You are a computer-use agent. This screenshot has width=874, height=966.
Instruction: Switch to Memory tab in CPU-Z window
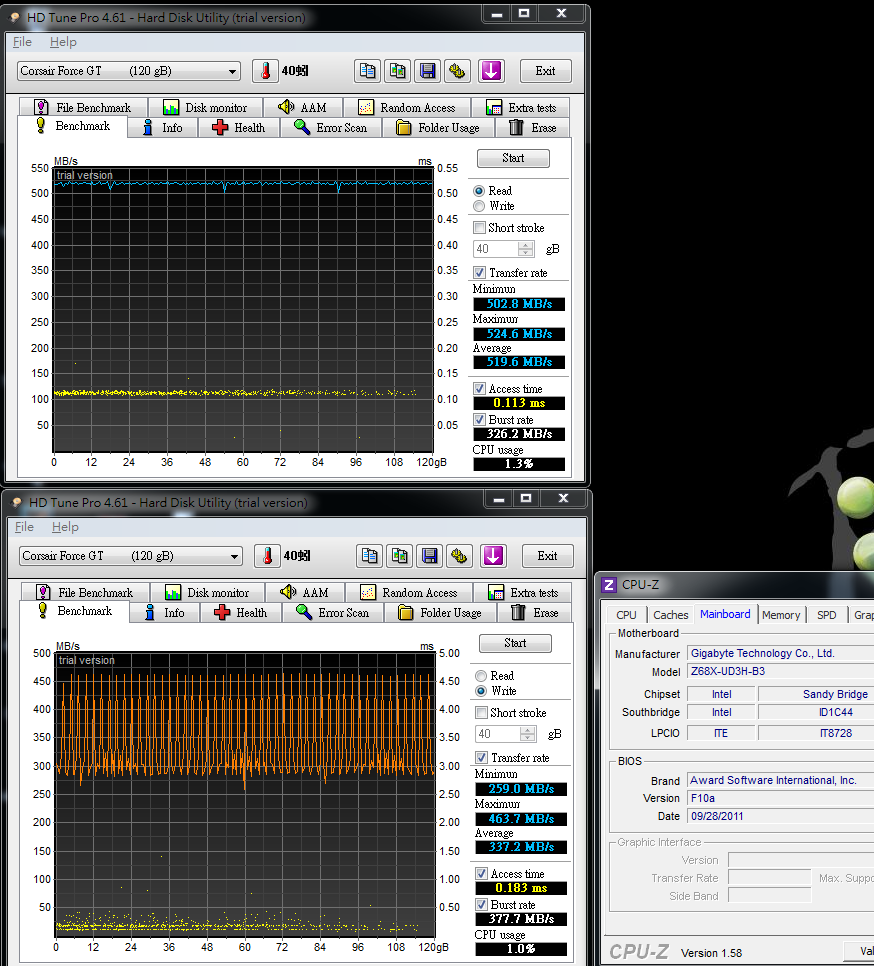pos(781,615)
